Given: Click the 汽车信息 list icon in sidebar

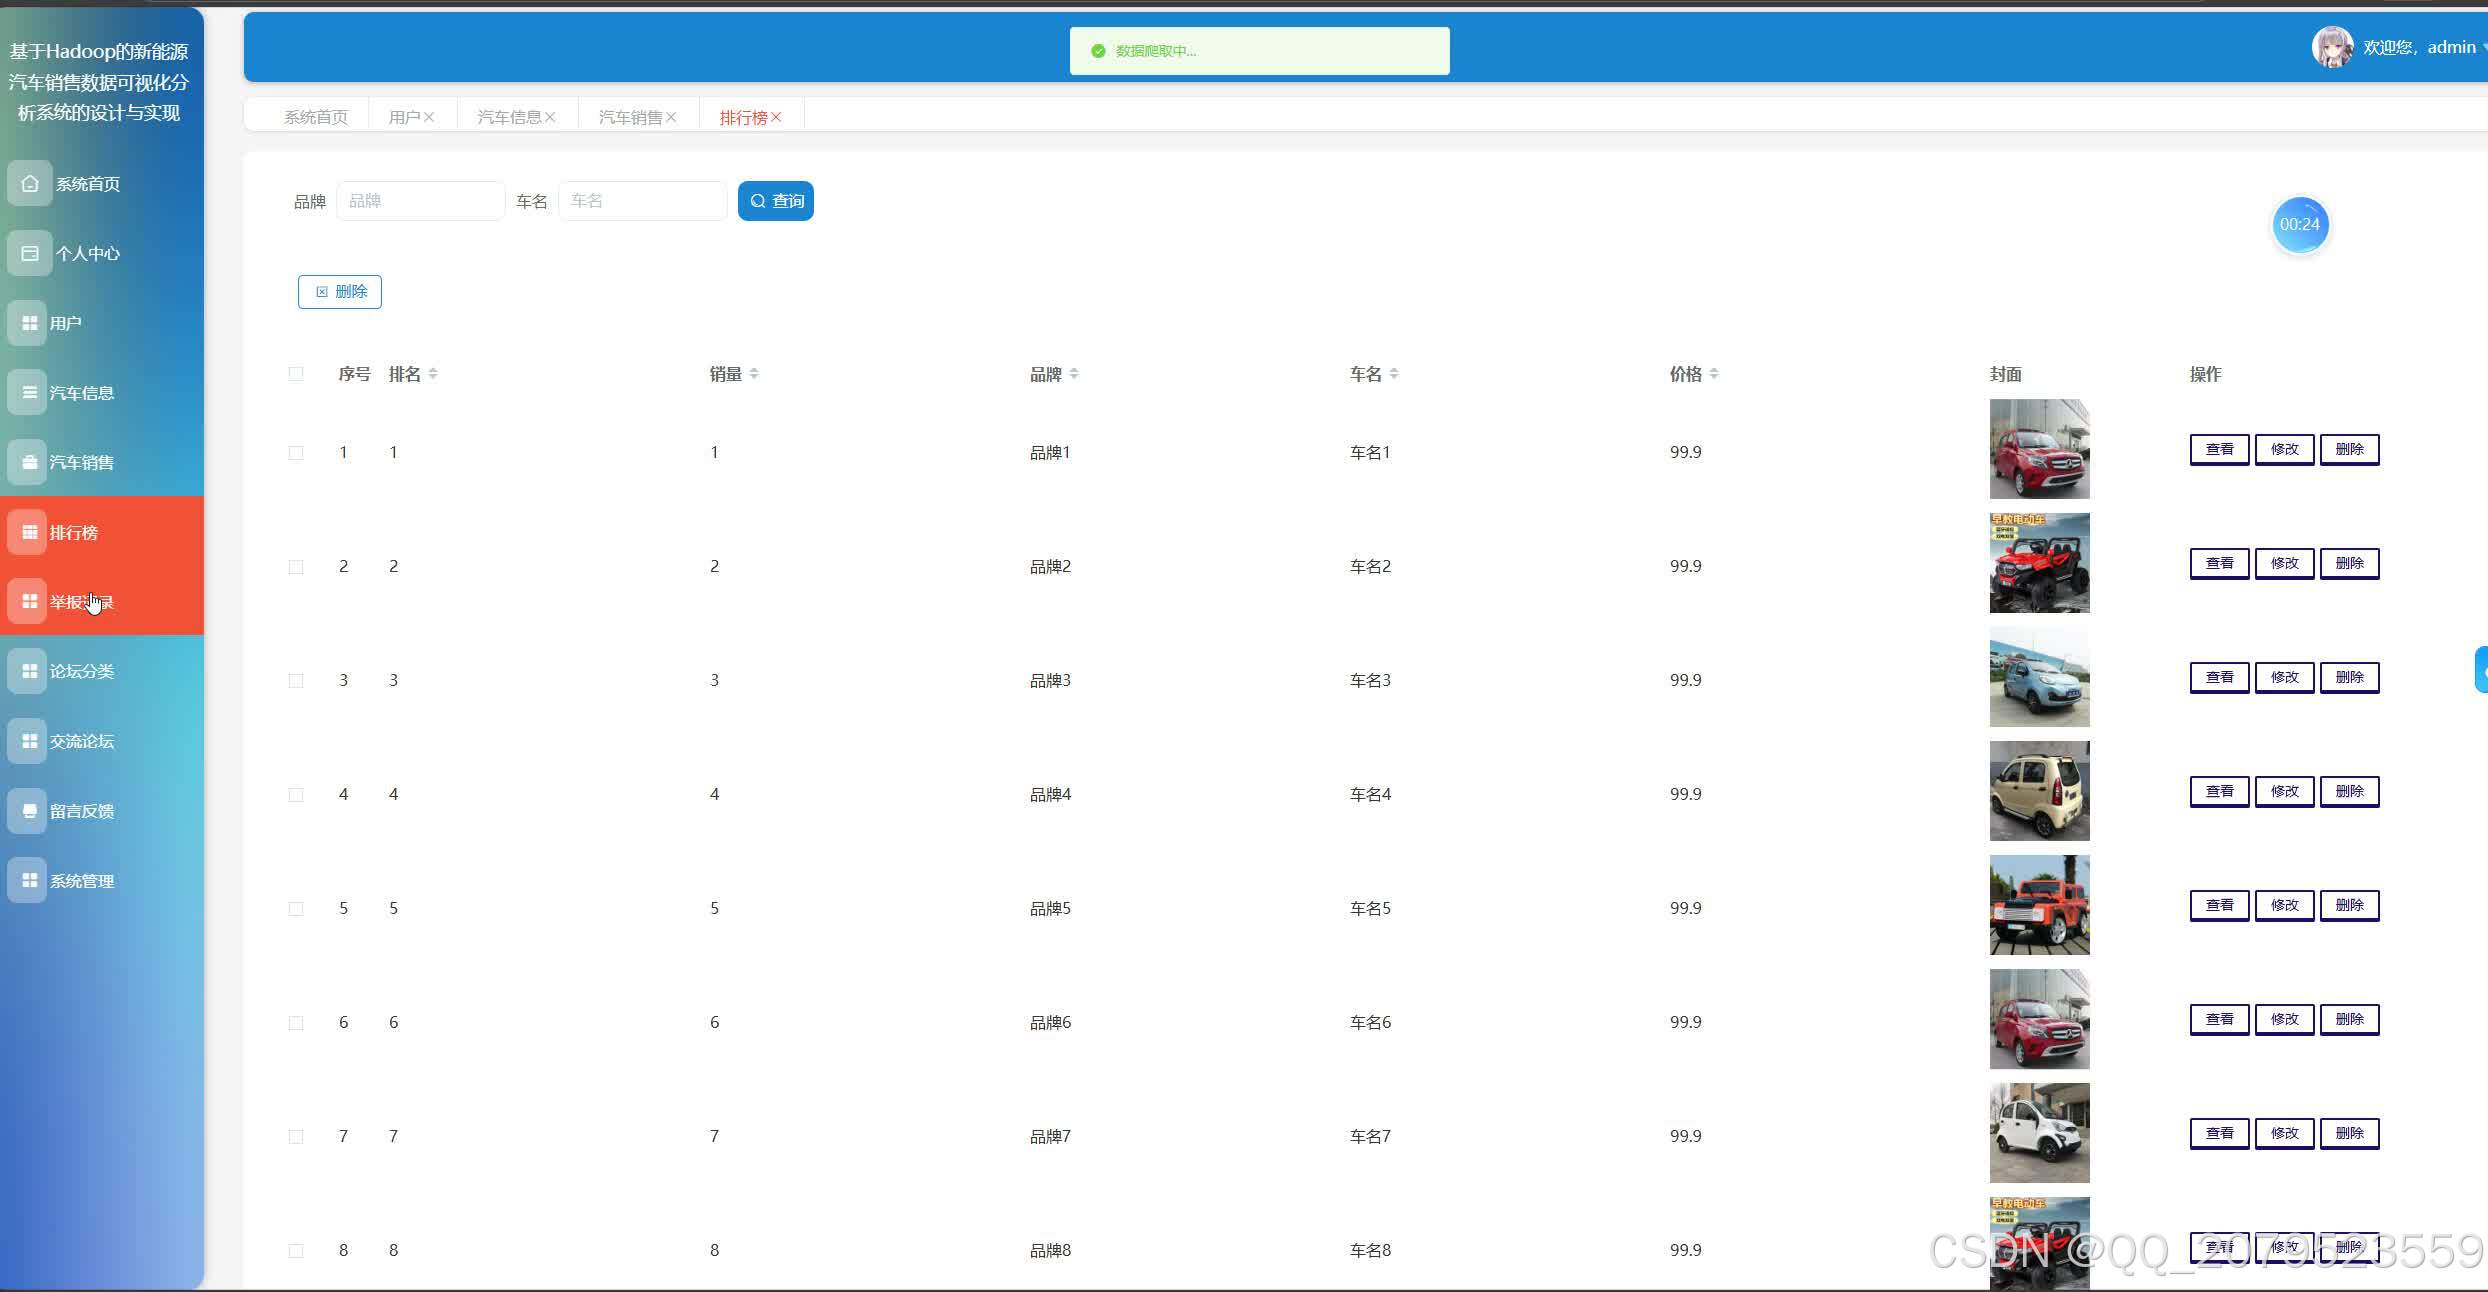Looking at the screenshot, I should [30, 393].
